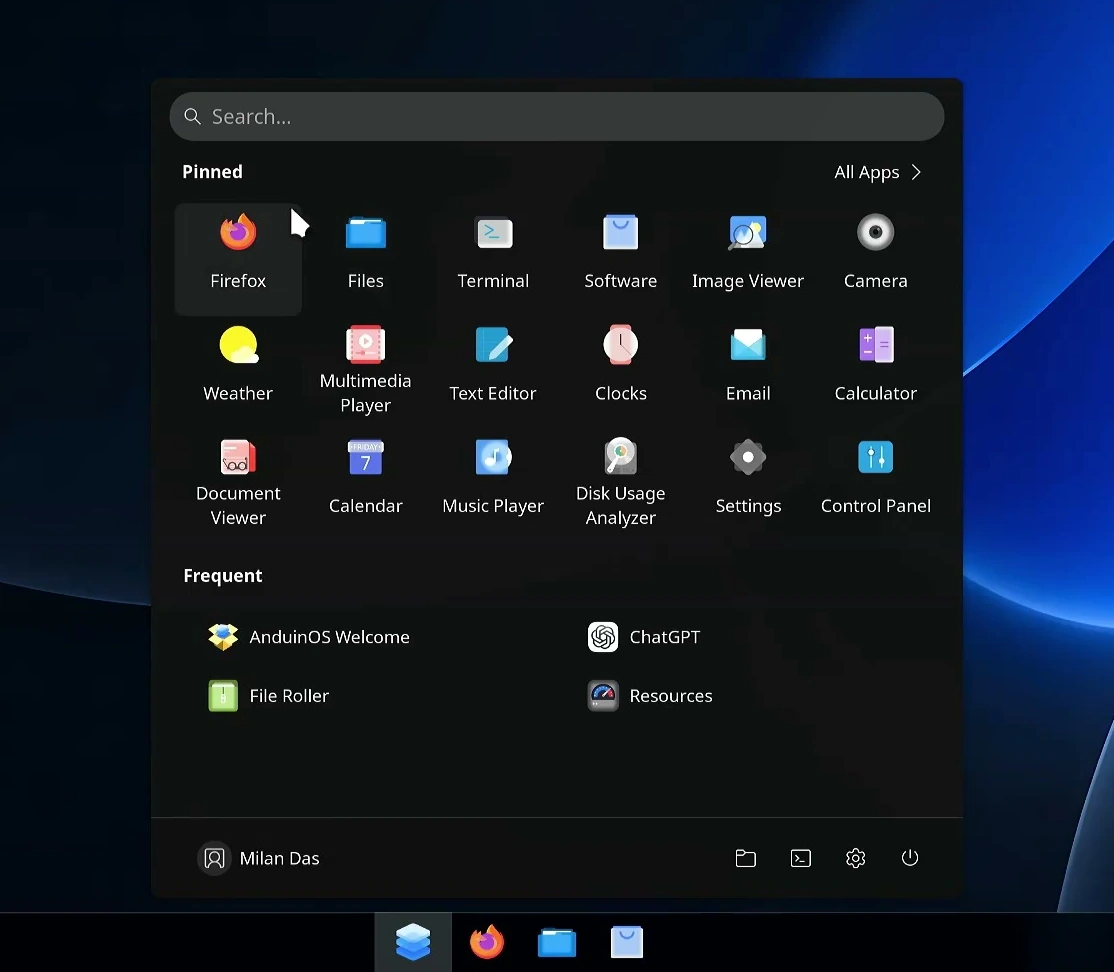This screenshot has width=1114, height=972.
Task: Show All Apps
Action: pos(877,172)
